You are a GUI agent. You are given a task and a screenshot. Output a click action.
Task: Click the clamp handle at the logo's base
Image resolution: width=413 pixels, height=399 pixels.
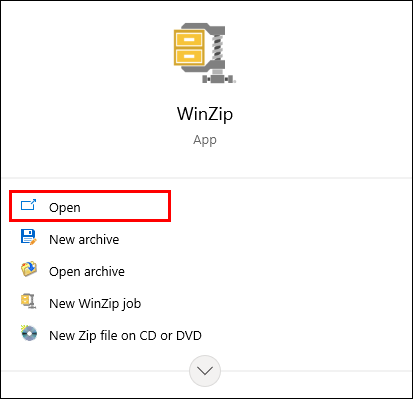(218, 79)
